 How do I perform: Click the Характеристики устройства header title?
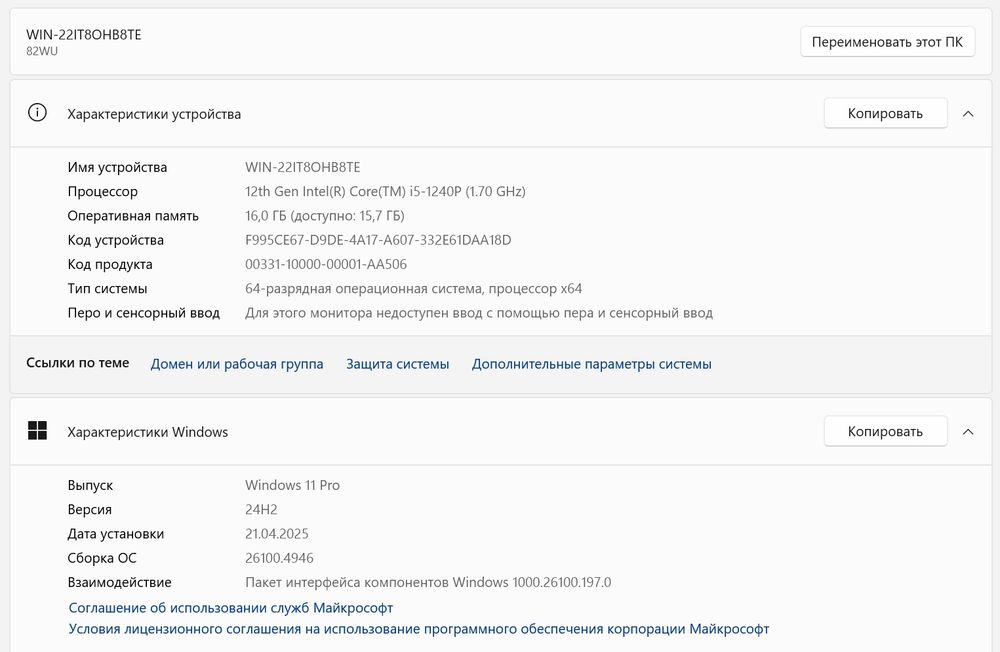pos(154,114)
